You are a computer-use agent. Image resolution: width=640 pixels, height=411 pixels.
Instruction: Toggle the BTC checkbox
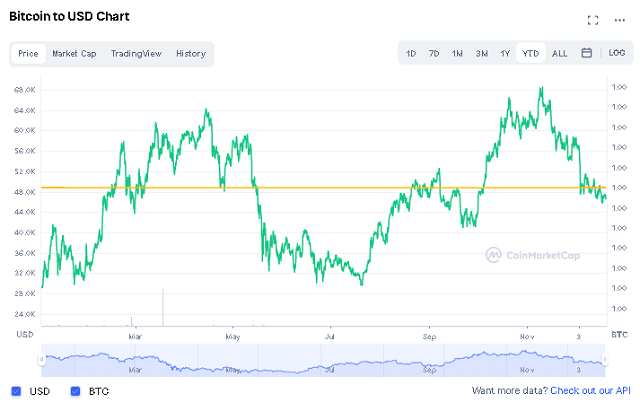point(75,391)
